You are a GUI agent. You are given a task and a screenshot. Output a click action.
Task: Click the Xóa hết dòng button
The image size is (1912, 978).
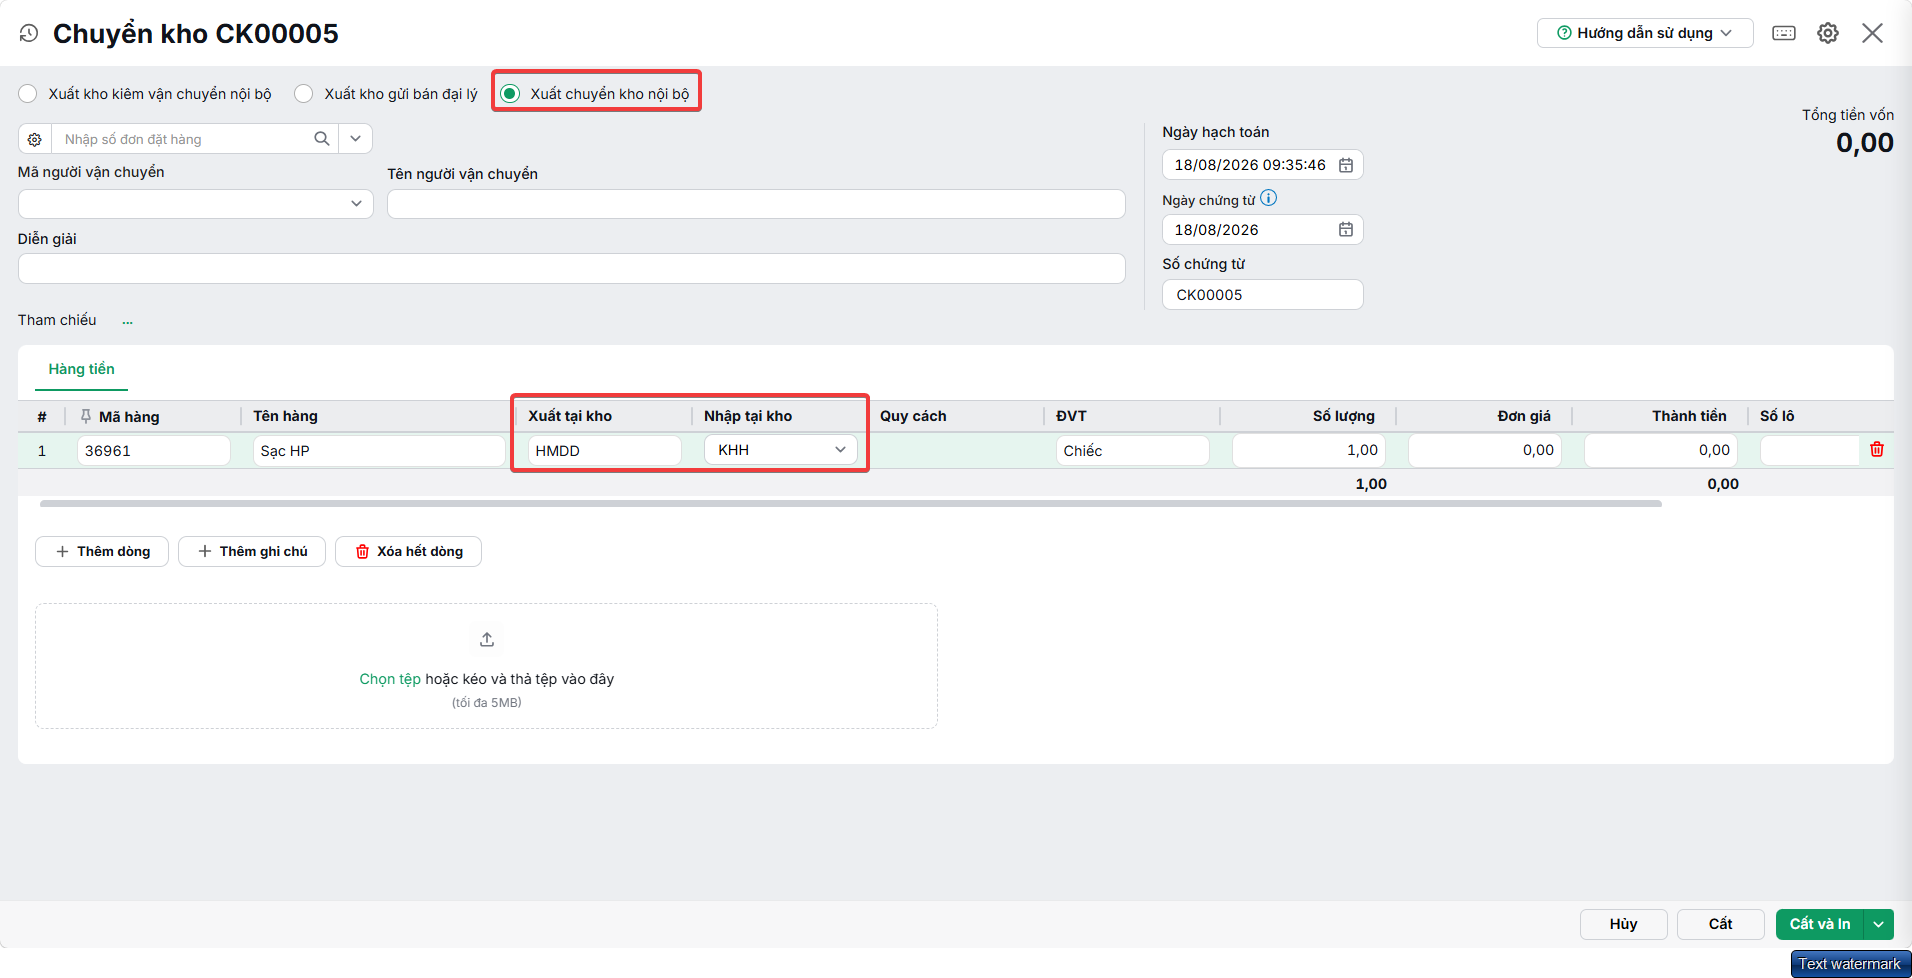pos(408,552)
